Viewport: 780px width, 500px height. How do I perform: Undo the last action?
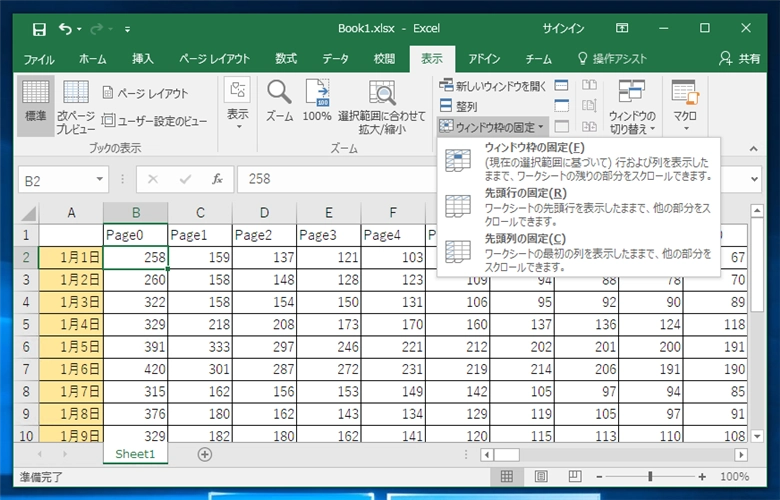click(65, 29)
